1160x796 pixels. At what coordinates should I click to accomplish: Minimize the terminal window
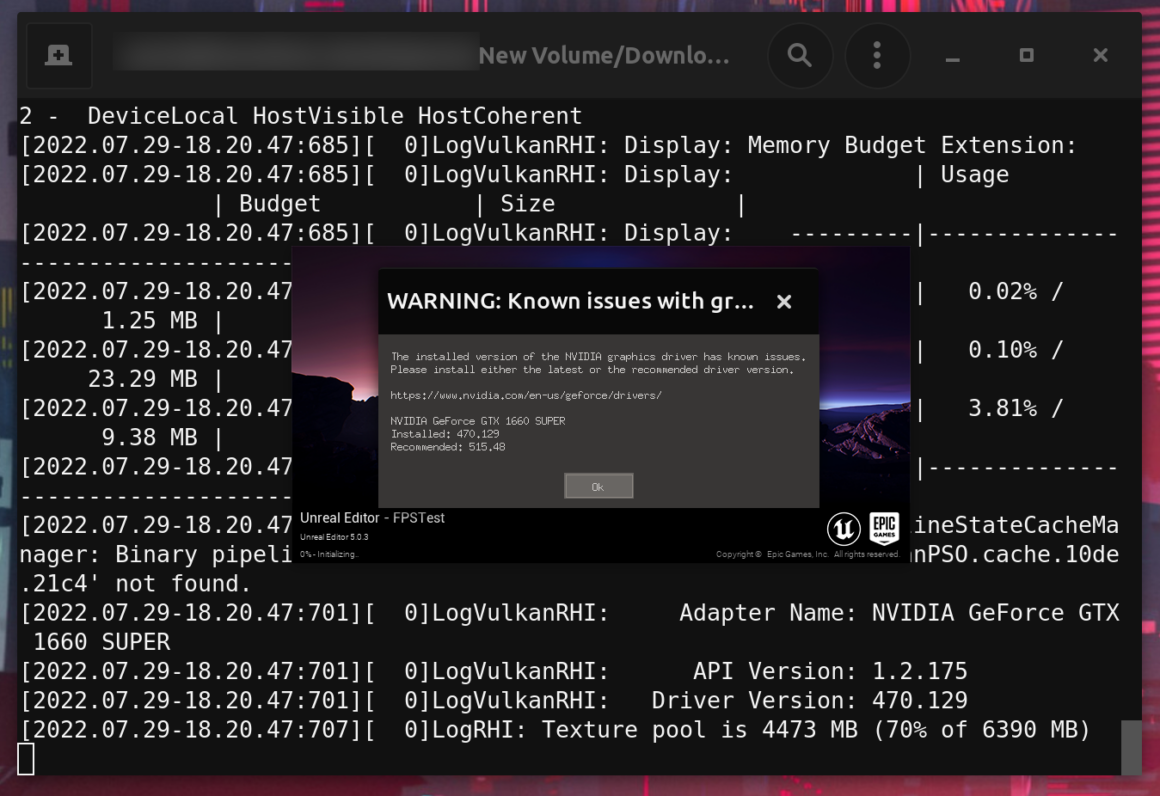[952, 56]
